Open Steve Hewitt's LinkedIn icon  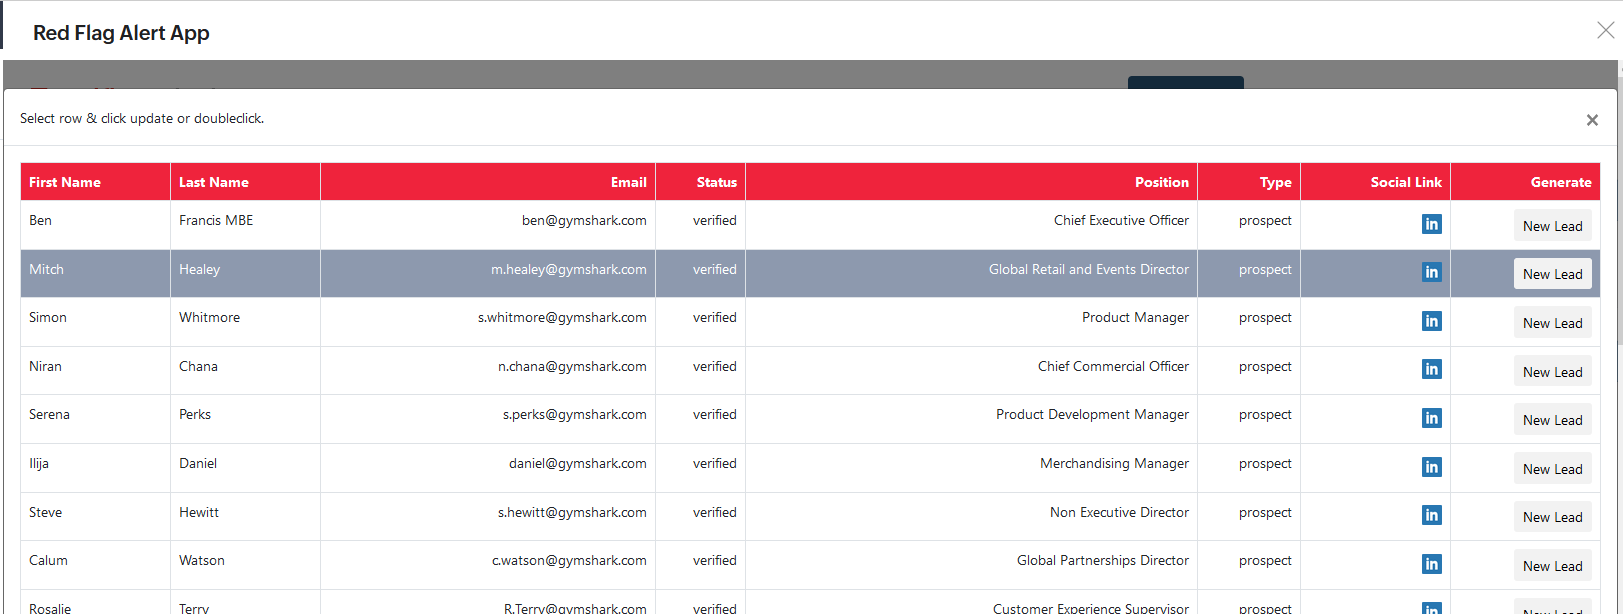tap(1431, 515)
